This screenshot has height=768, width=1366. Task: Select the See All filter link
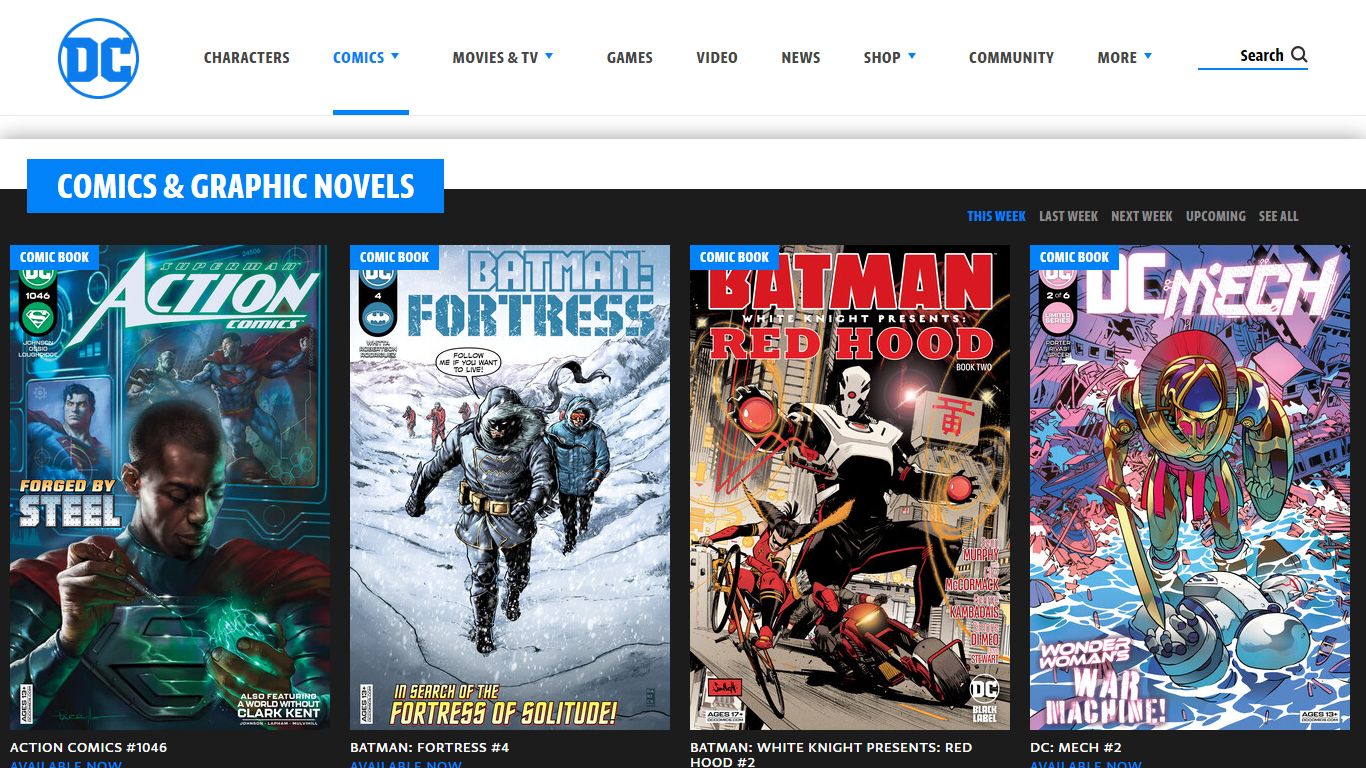click(1278, 216)
